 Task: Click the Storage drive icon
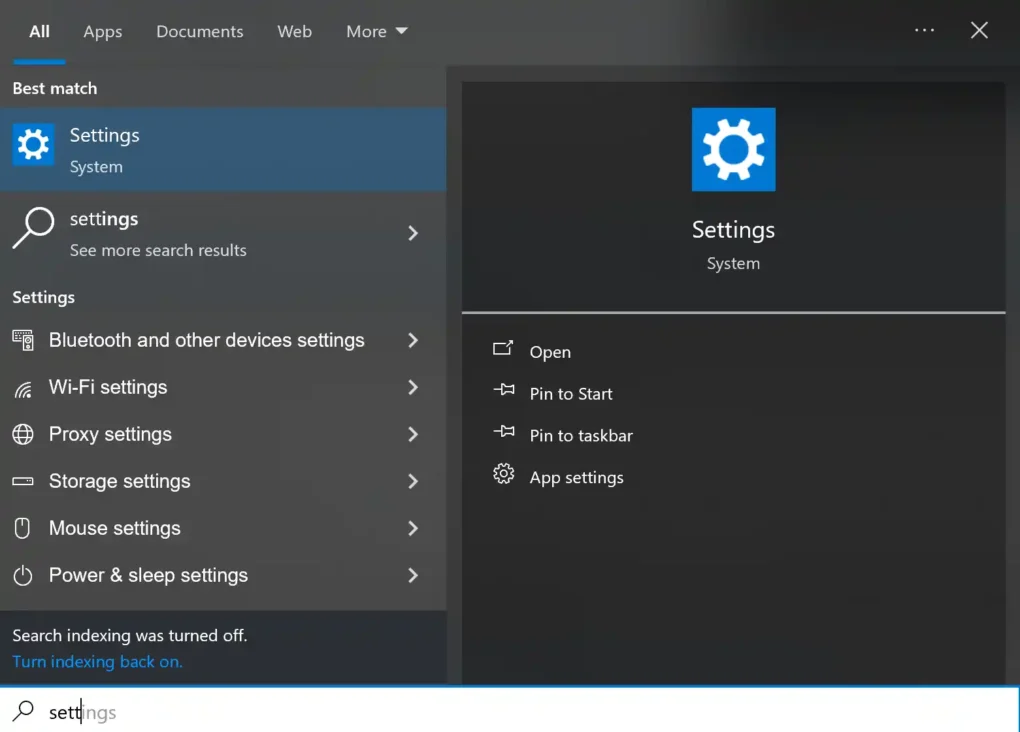coord(23,481)
